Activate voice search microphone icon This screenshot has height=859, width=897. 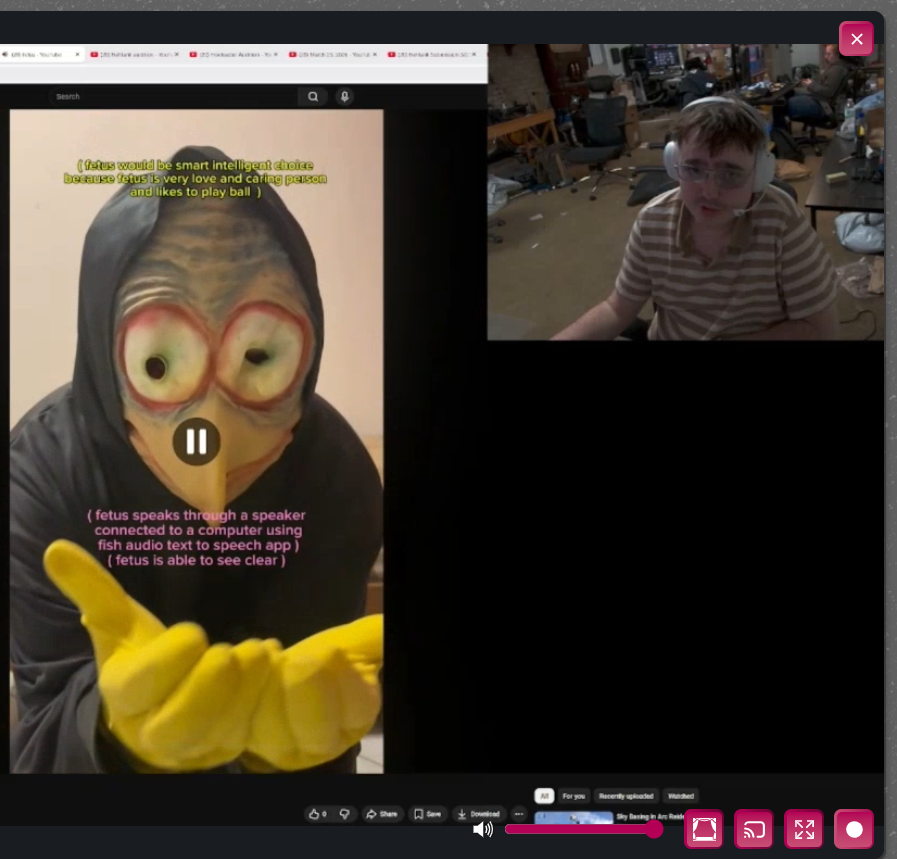[344, 97]
